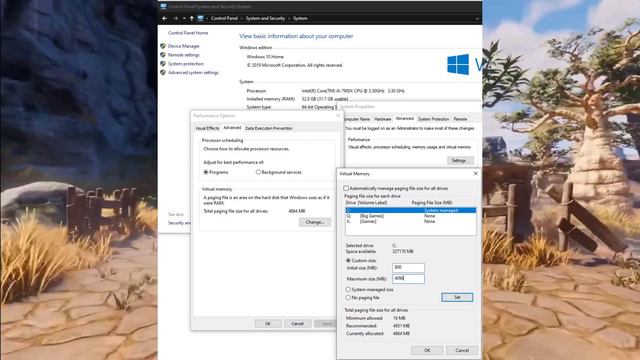Expand the address bar history dropdown

(477, 18)
